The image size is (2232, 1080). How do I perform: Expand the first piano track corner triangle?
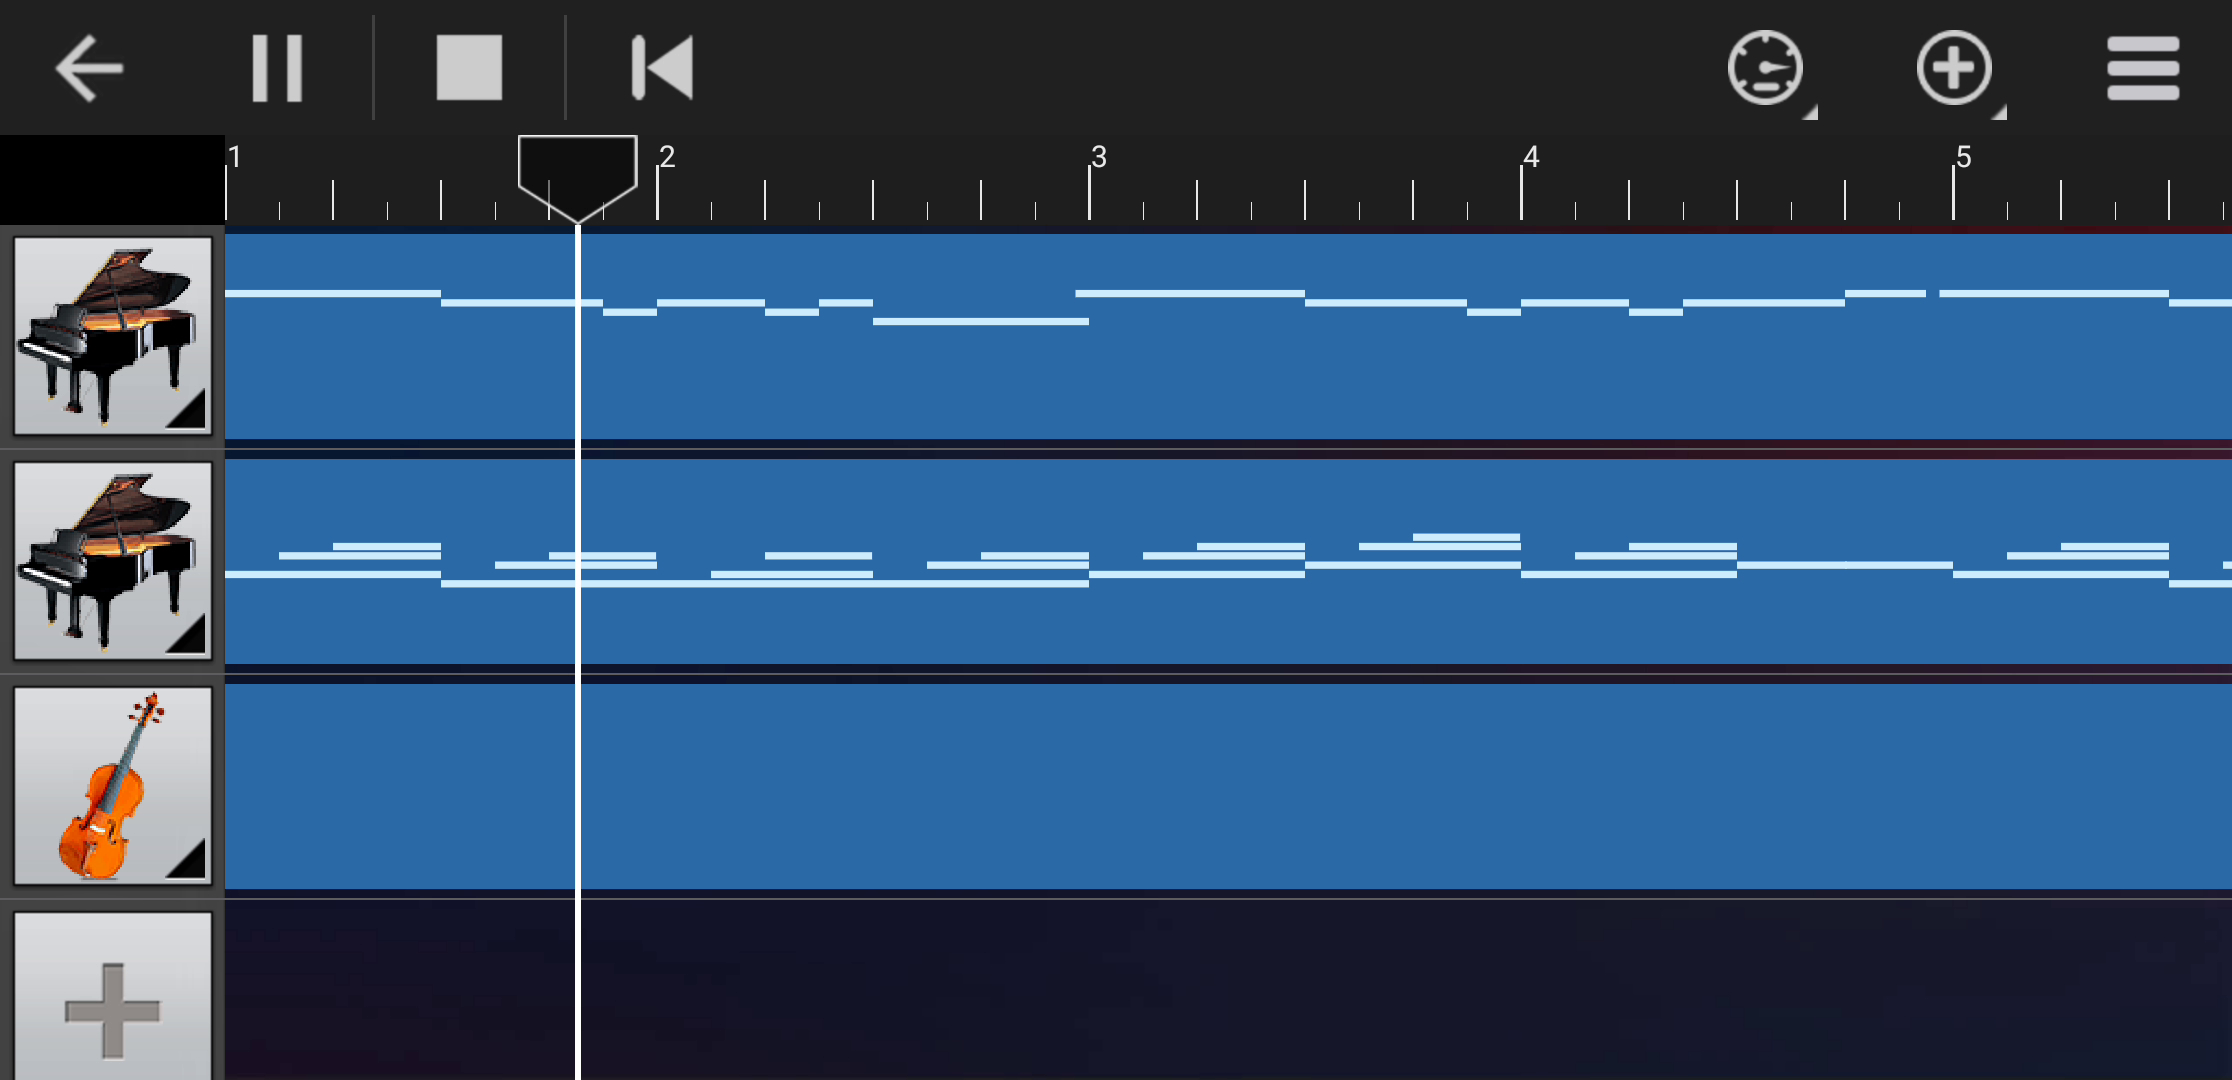click(x=190, y=412)
